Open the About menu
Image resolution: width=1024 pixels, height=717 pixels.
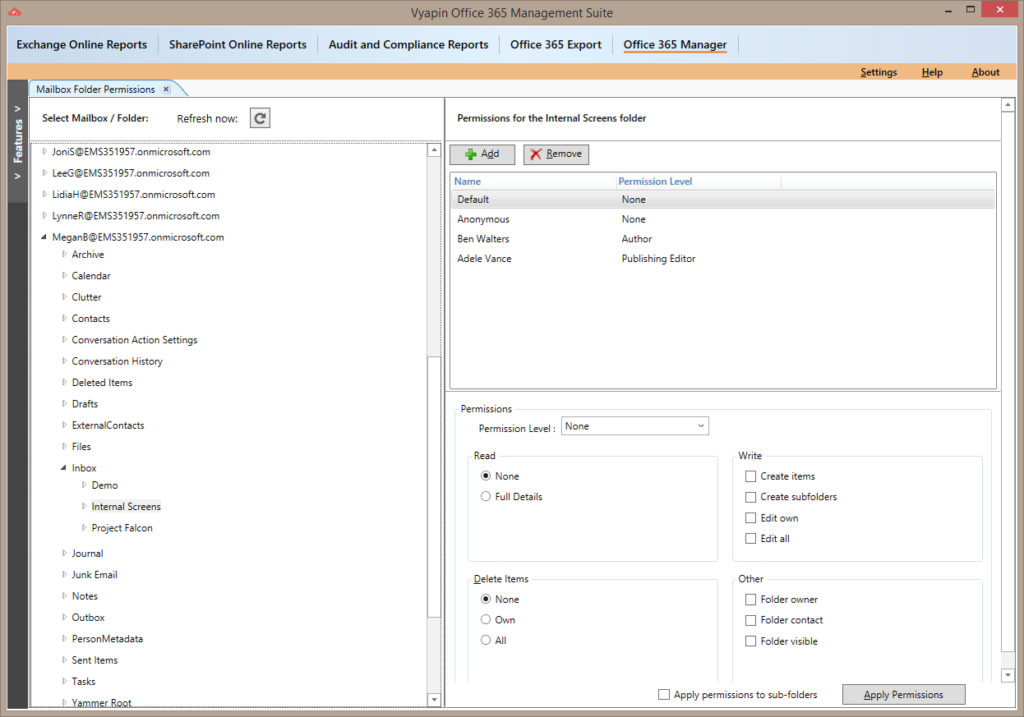[985, 72]
